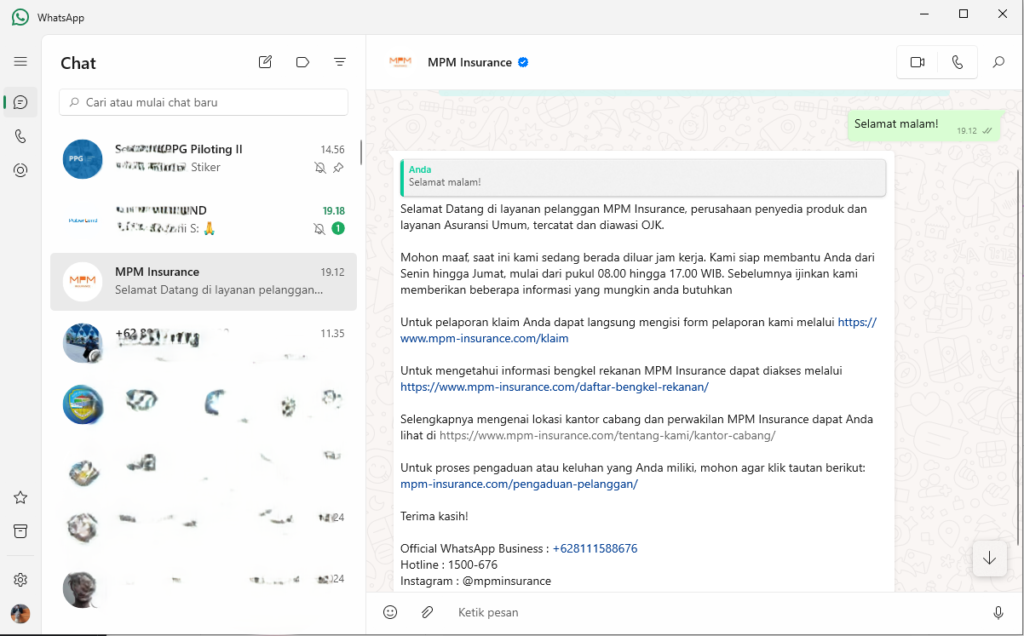Screen dimensions: 1024x636
Task: Start a voice call with MPM Insurance
Action: click(x=957, y=62)
